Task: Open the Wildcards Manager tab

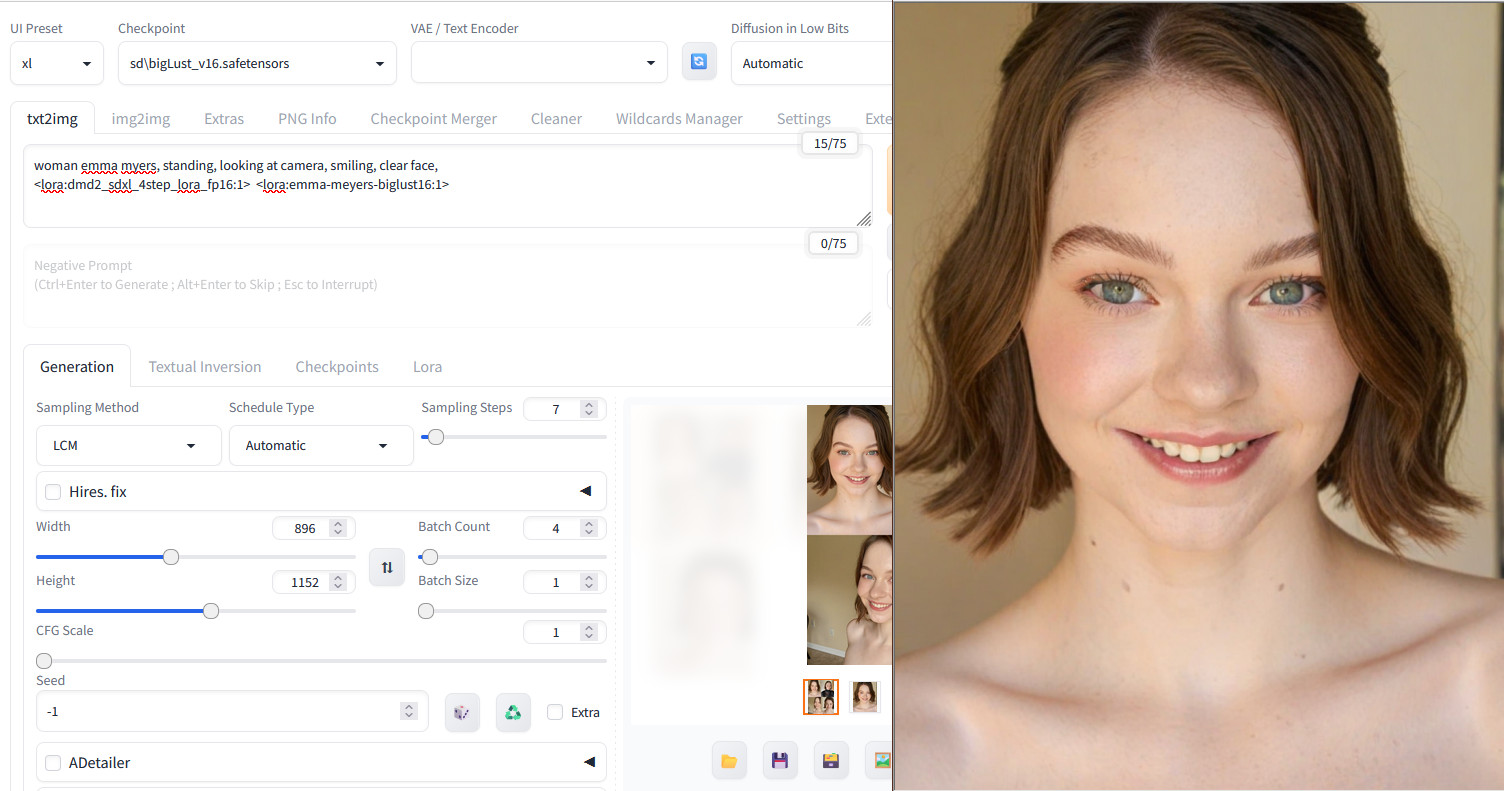Action: [679, 119]
